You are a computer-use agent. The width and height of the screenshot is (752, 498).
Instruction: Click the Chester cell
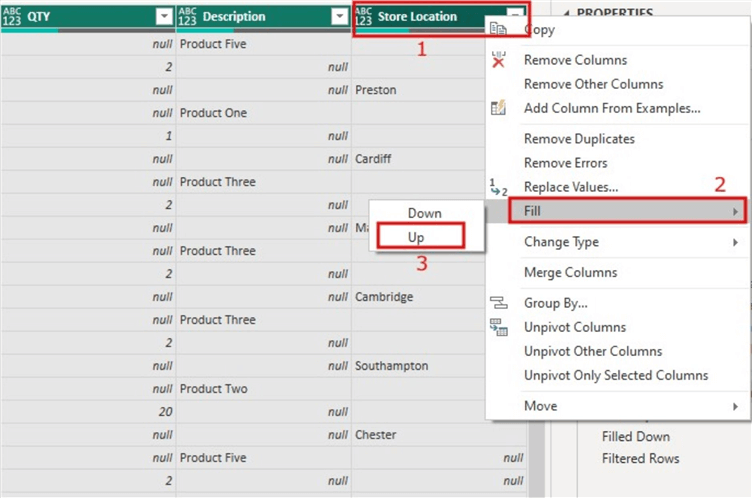click(x=439, y=435)
